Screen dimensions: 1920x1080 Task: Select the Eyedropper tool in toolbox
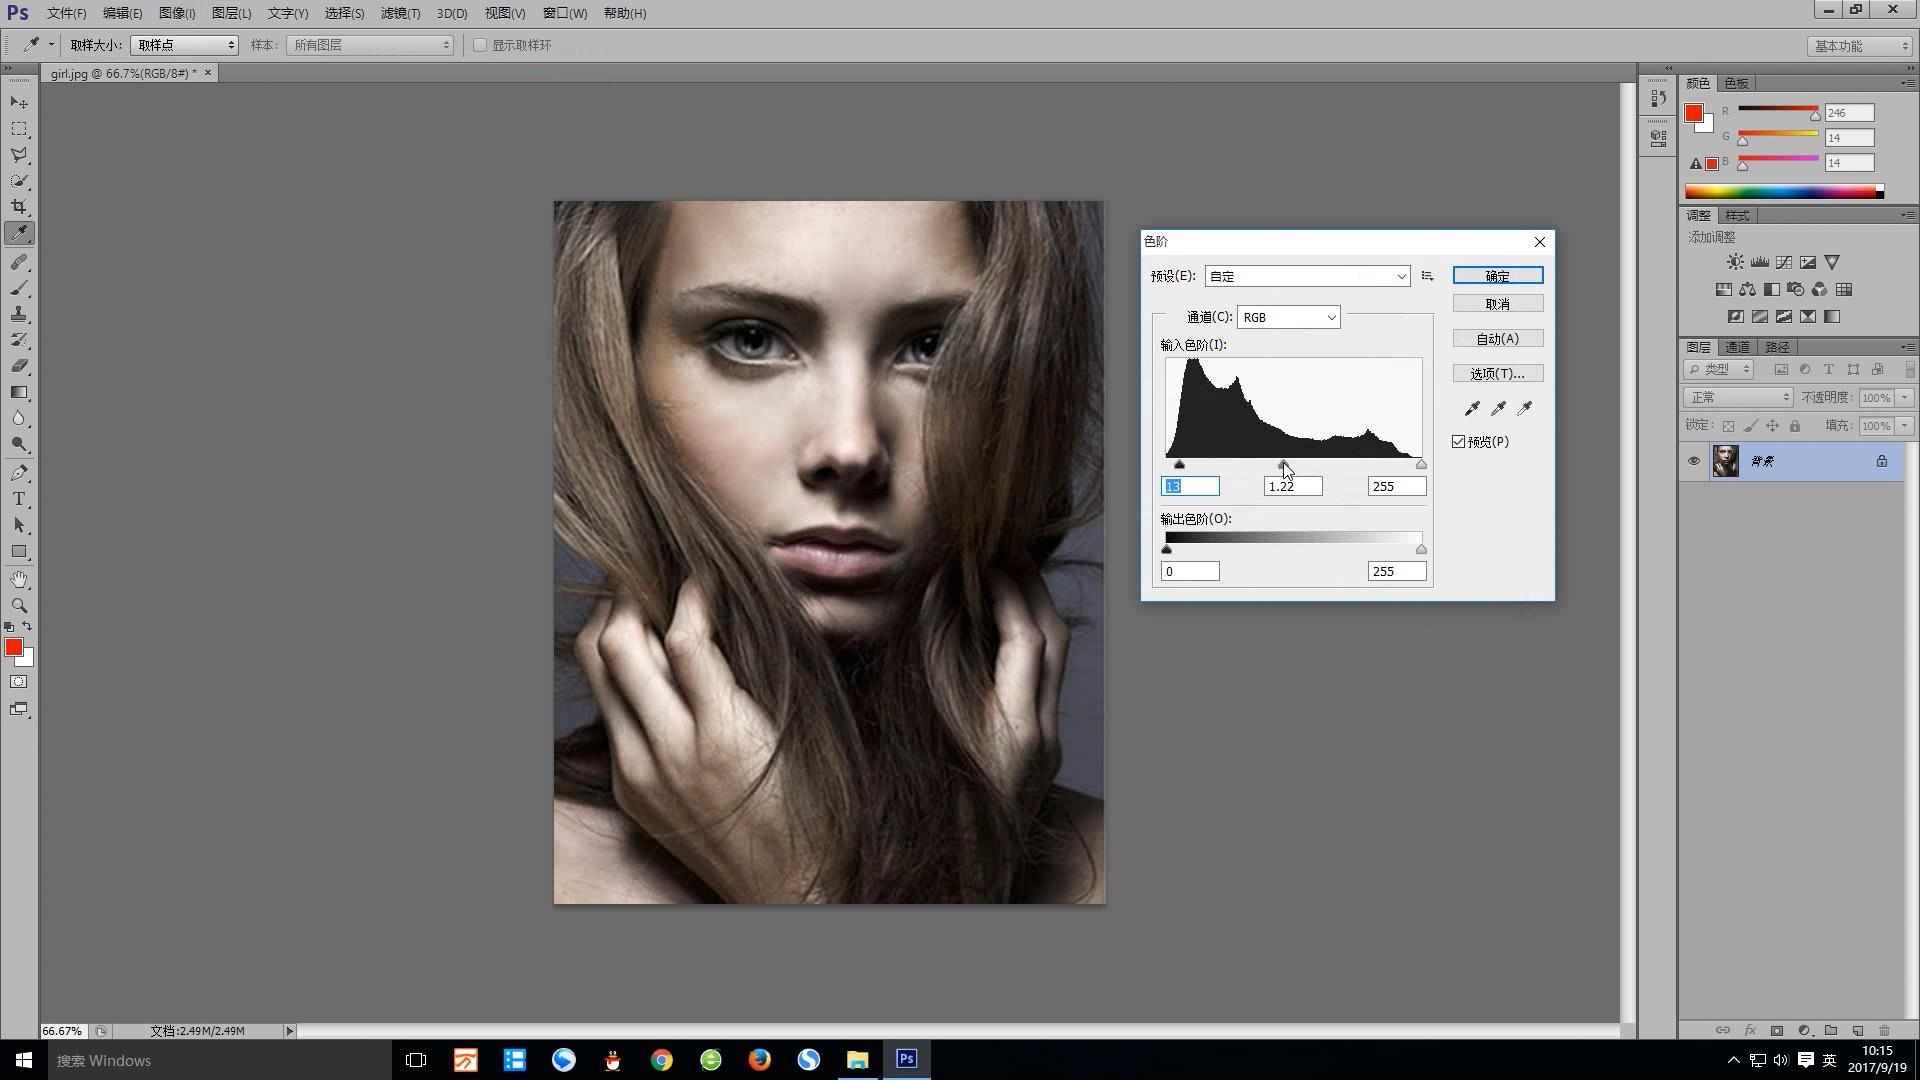point(19,233)
